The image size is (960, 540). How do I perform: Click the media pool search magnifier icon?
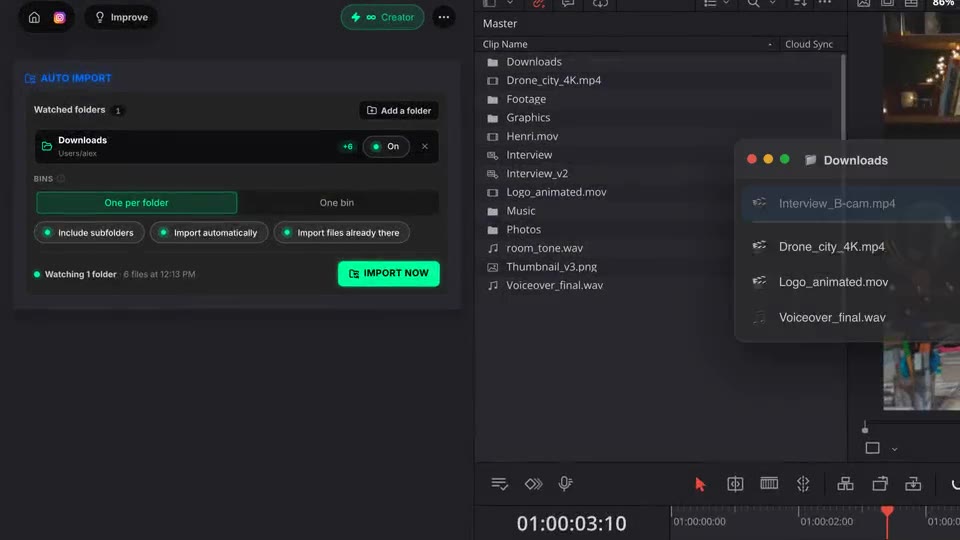753,3
